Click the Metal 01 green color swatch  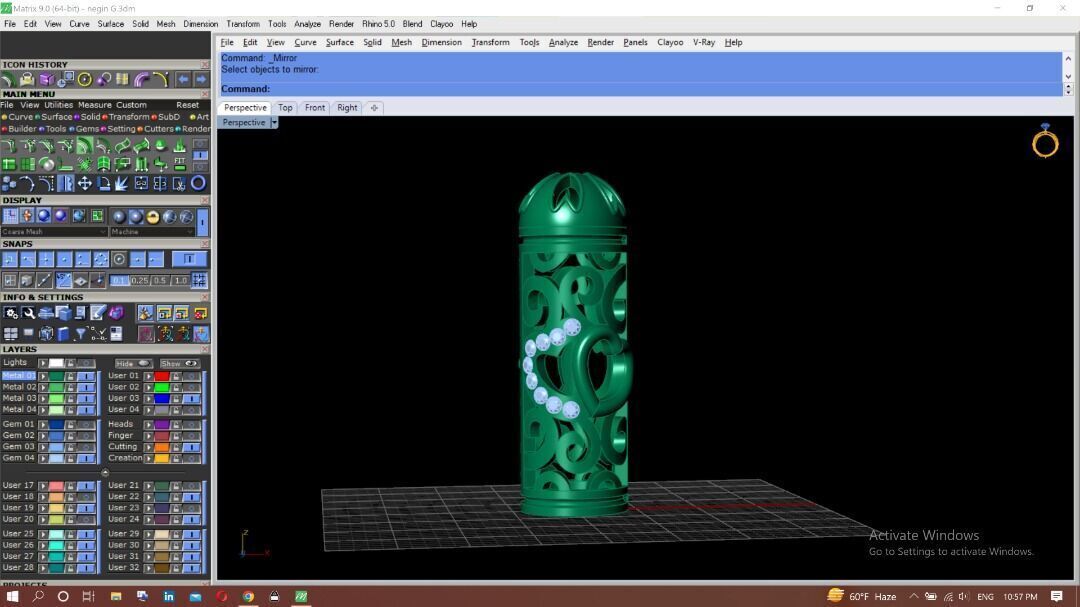point(56,376)
